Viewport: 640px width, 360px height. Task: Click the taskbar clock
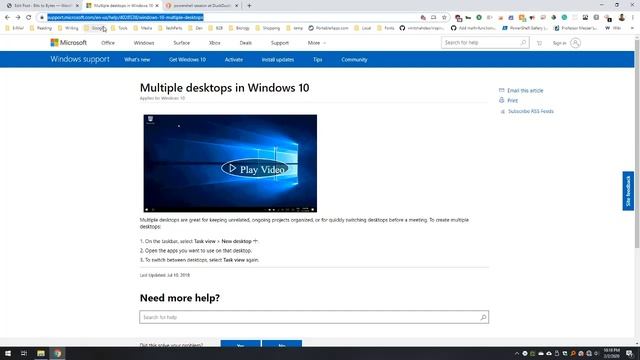pos(611,353)
